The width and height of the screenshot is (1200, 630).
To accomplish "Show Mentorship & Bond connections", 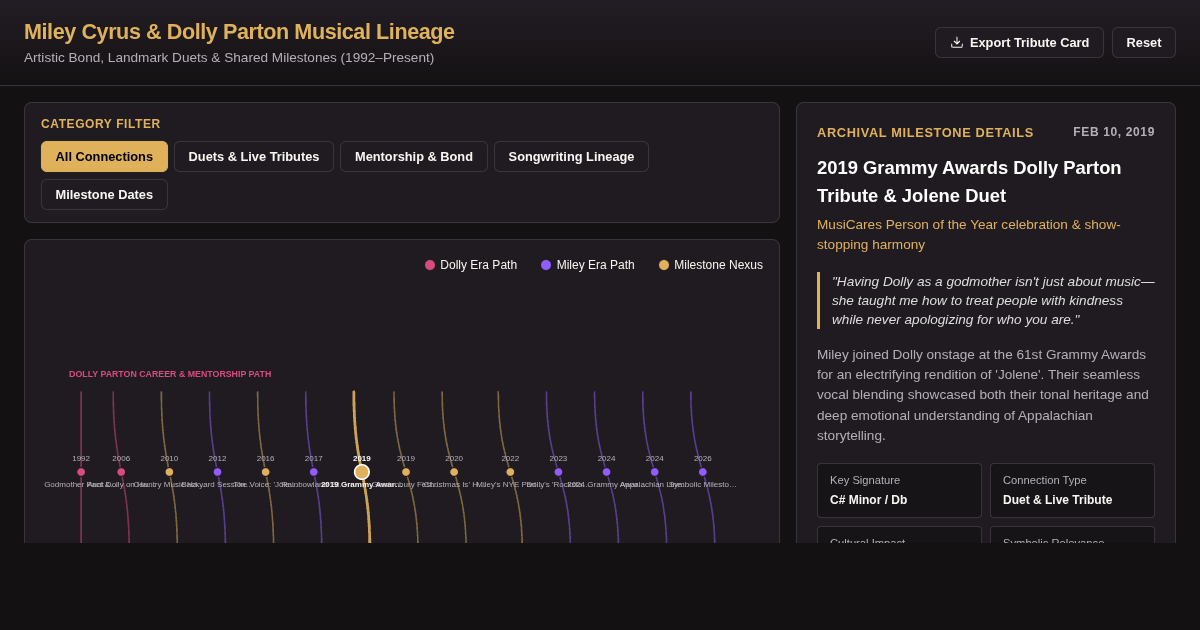I will click(414, 156).
